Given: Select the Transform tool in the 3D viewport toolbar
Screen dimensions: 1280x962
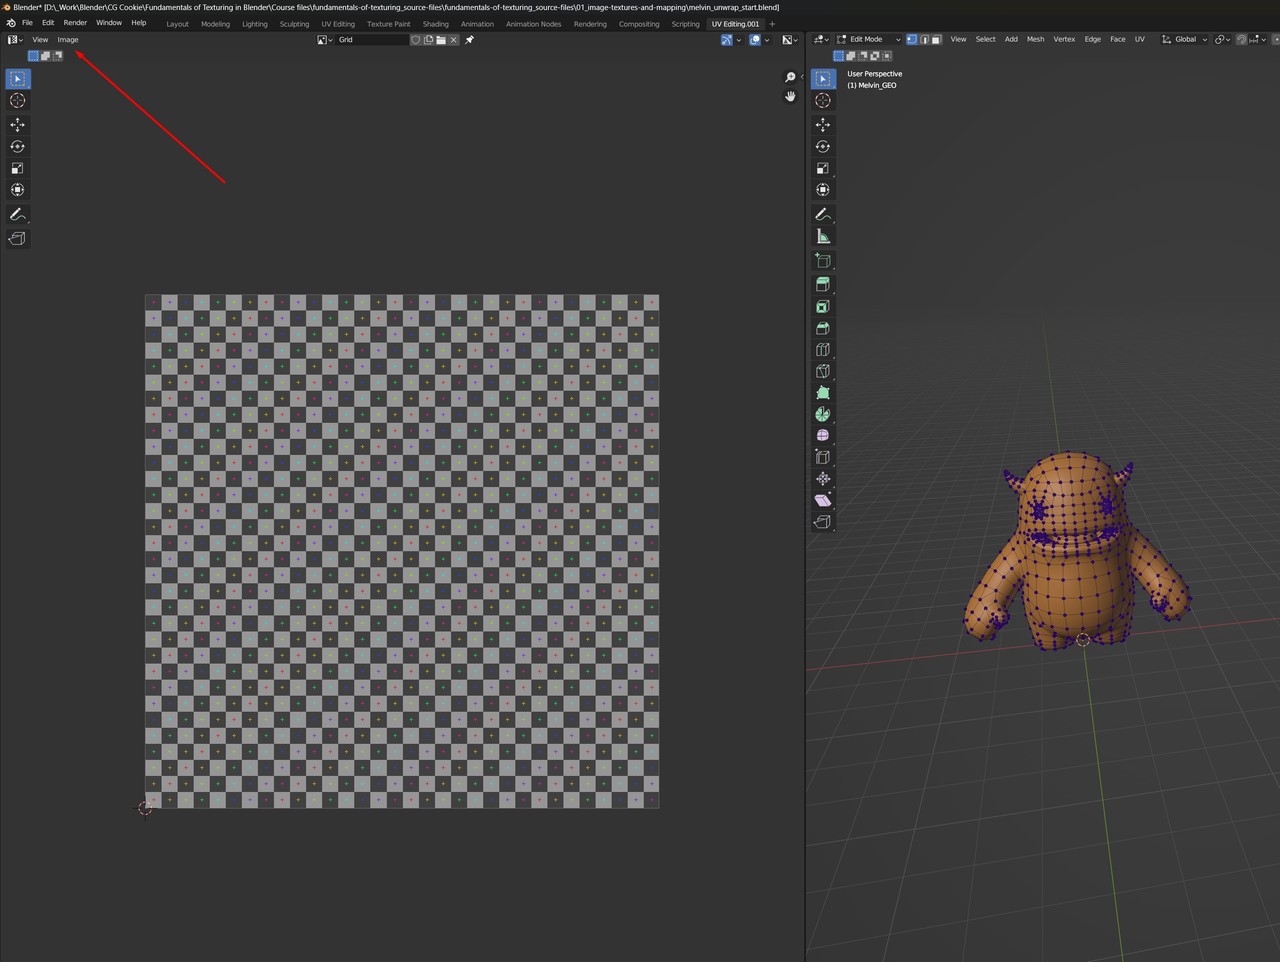Looking at the screenshot, I should (x=823, y=190).
